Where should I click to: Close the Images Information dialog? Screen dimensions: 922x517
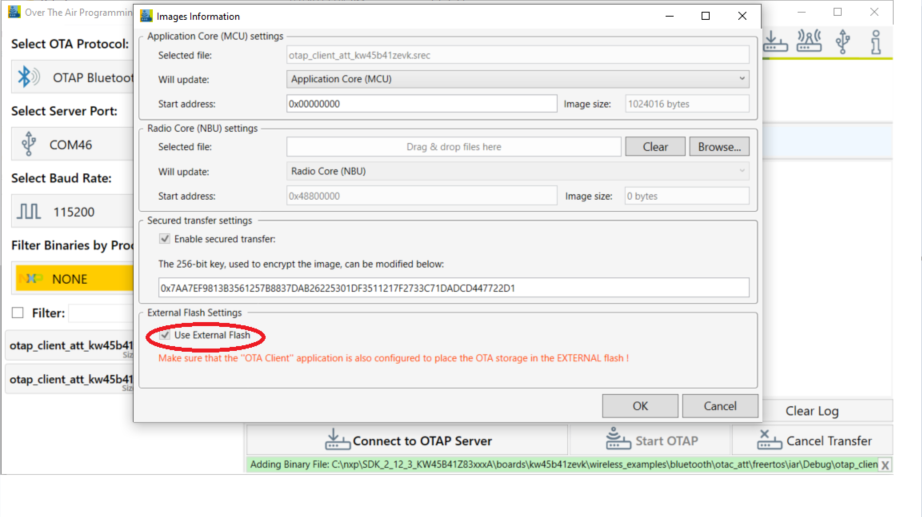click(x=742, y=16)
